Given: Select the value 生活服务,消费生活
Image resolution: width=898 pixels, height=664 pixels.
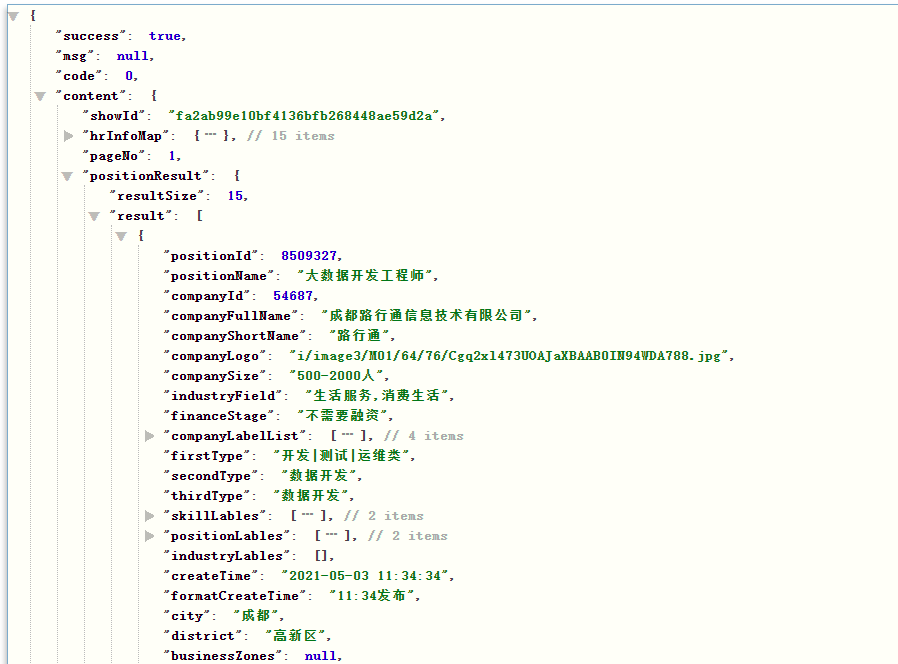Looking at the screenshot, I should click(x=376, y=396).
